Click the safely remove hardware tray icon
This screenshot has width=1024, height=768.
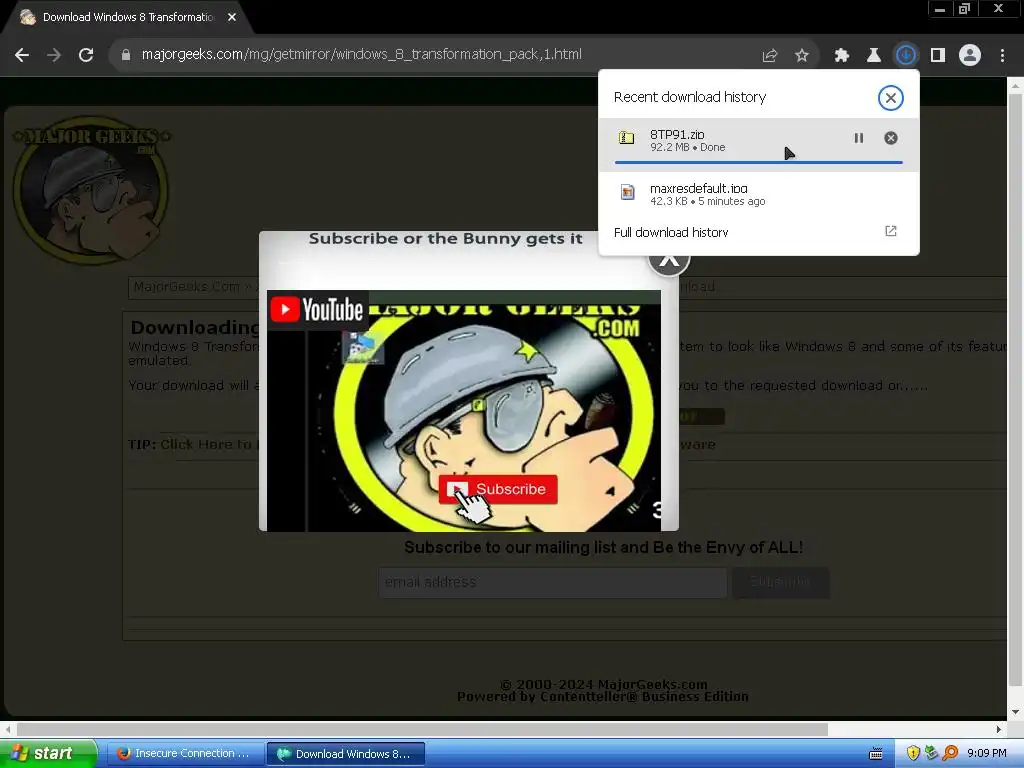[x=931, y=754]
